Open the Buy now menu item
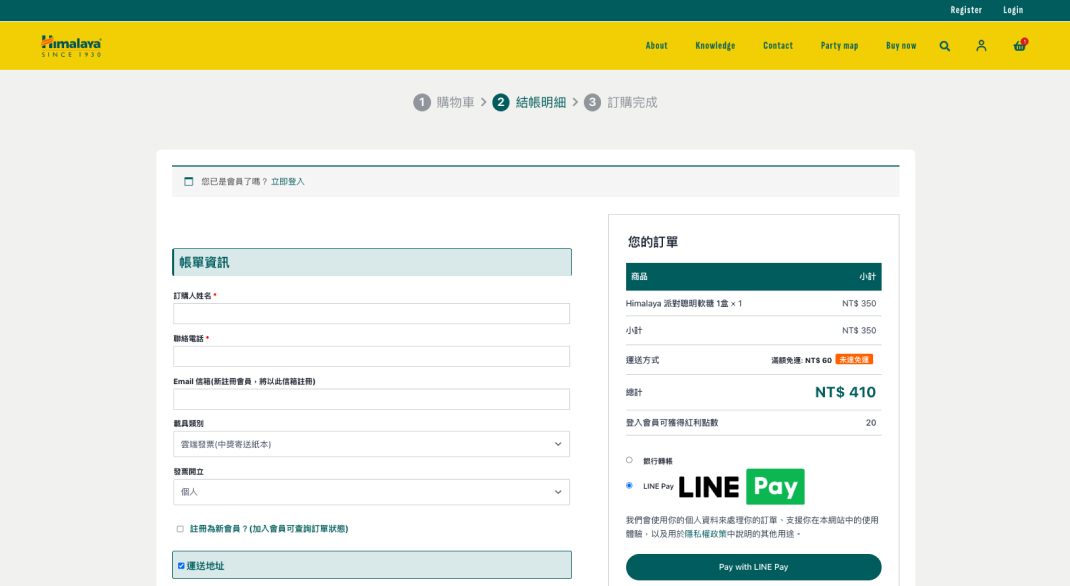Screen dimensions: 1070x586 (x=901, y=46)
